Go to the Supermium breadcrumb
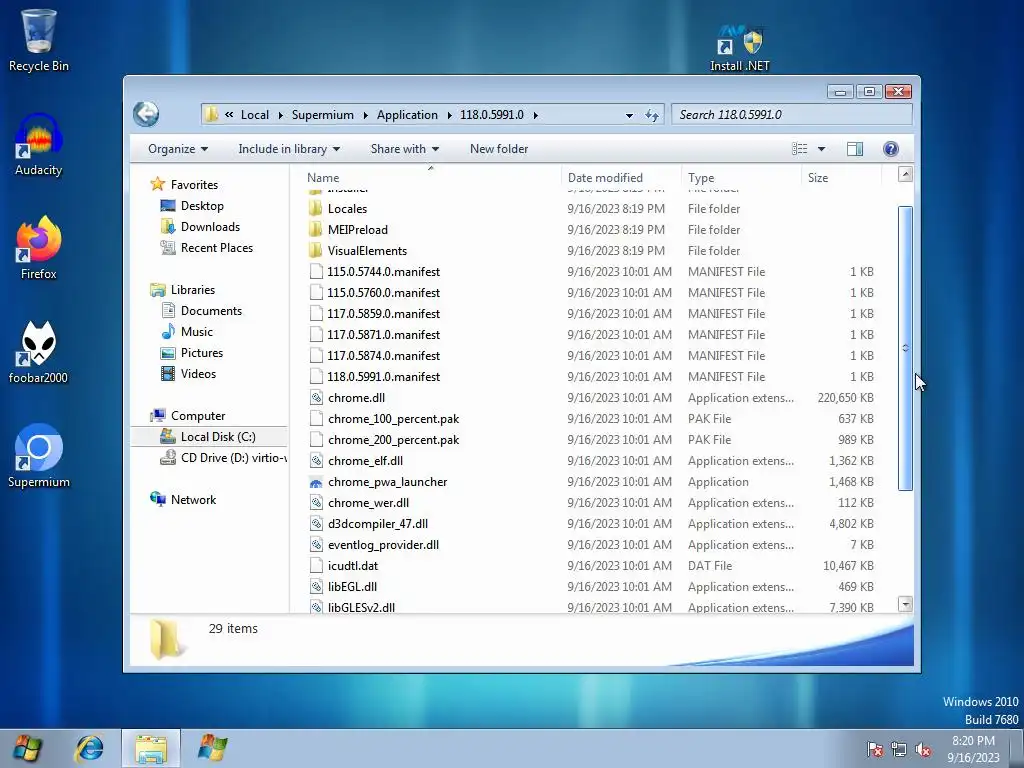 [323, 115]
